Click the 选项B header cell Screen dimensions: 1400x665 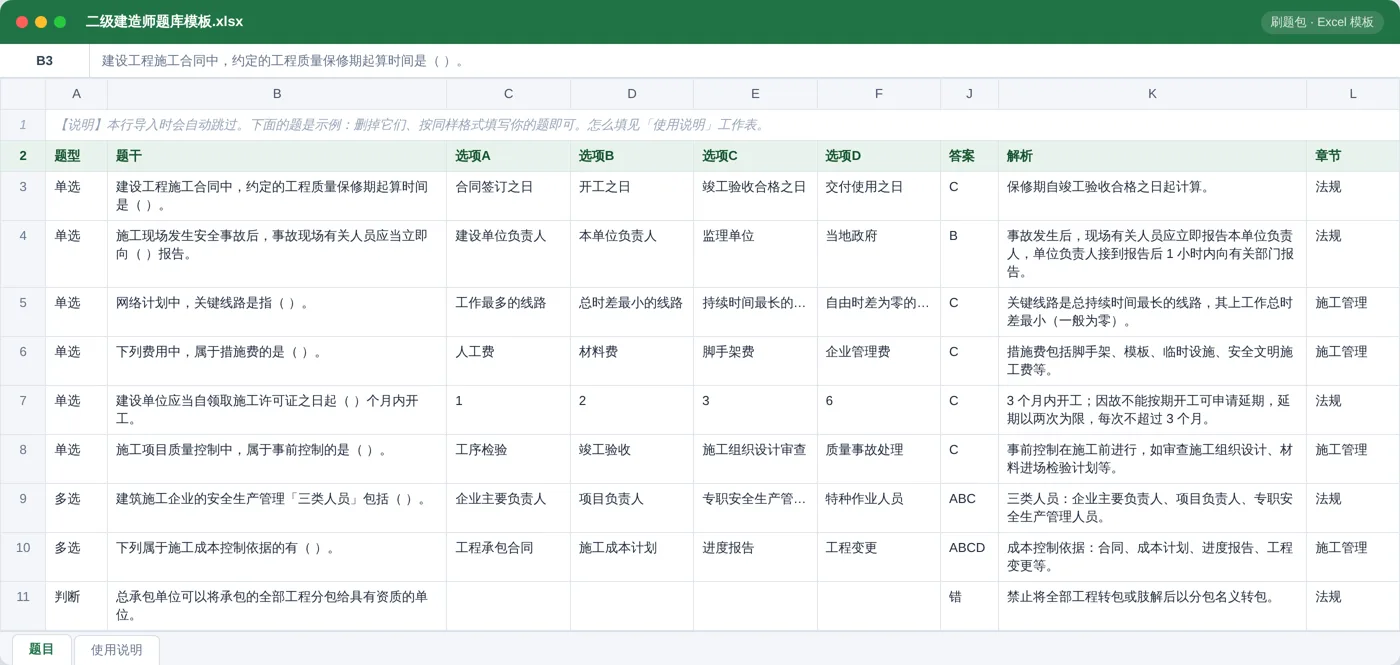632,156
